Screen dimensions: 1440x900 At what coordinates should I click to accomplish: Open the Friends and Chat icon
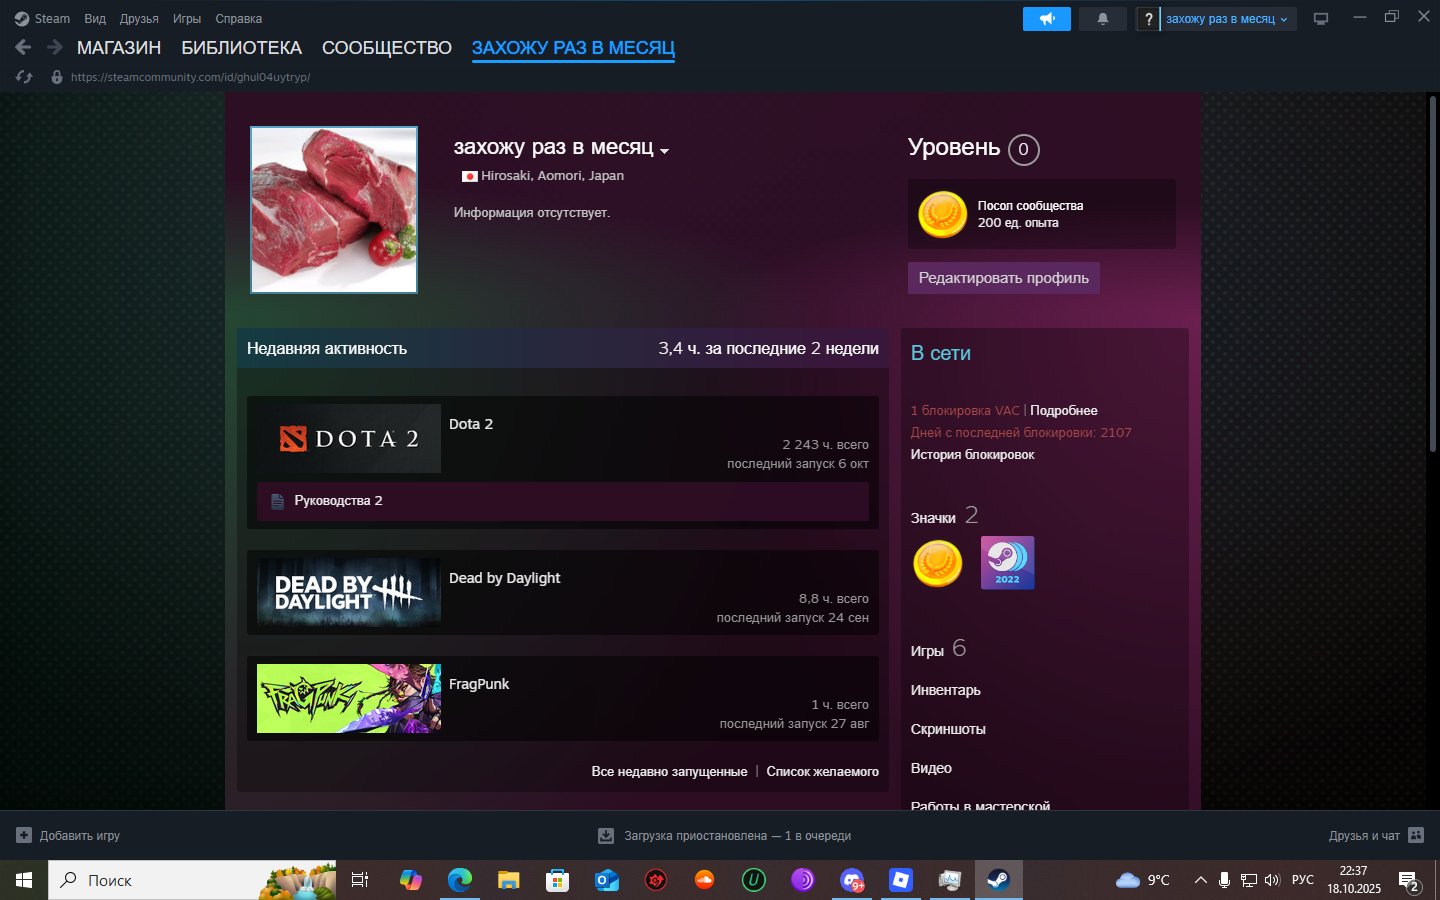point(1415,835)
